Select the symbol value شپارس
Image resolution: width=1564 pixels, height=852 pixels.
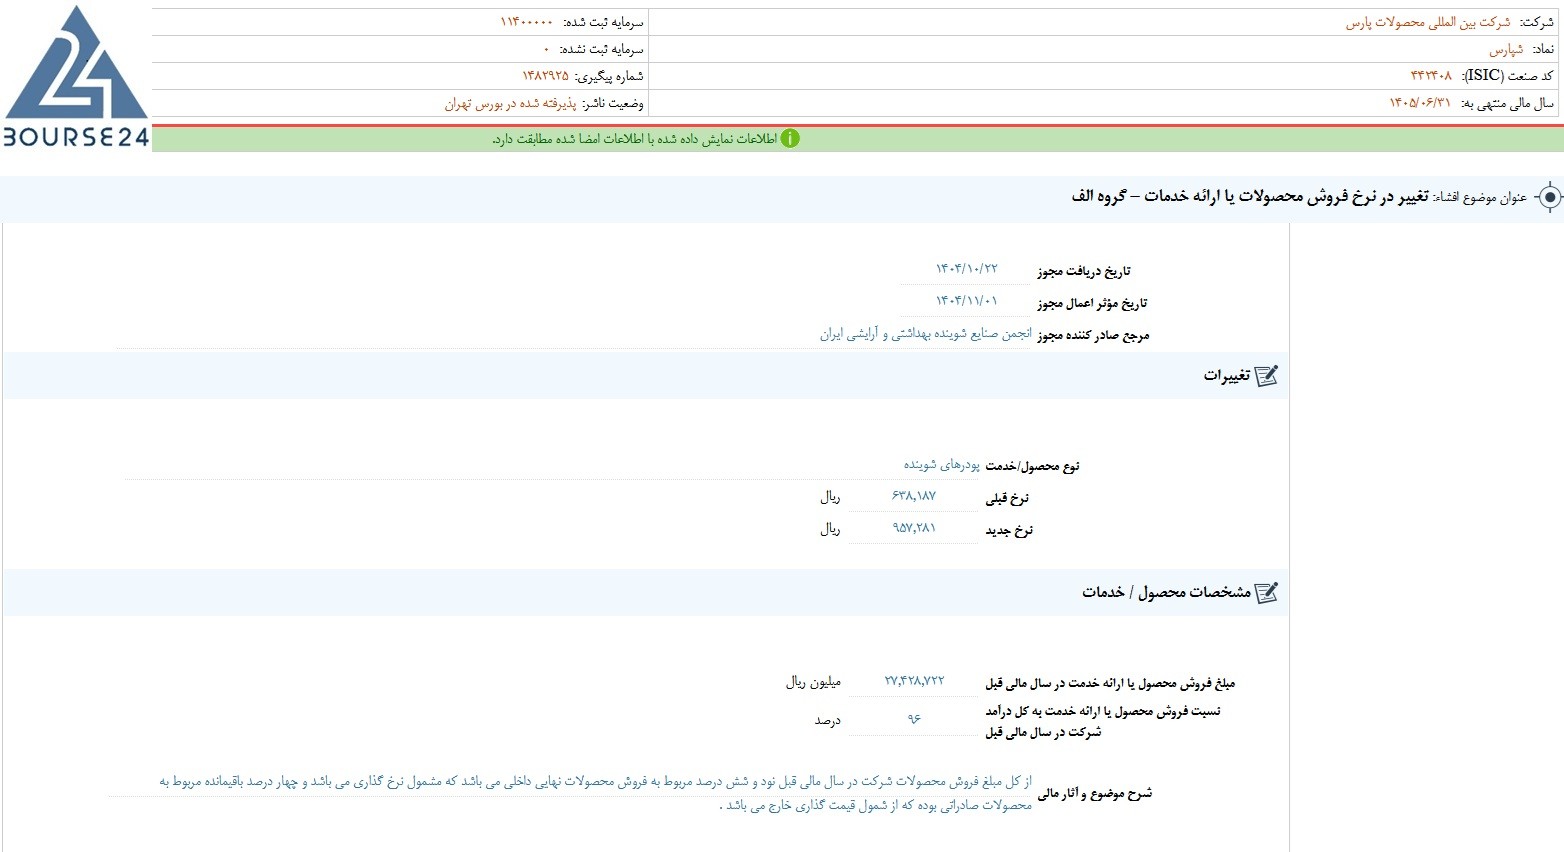(1506, 49)
